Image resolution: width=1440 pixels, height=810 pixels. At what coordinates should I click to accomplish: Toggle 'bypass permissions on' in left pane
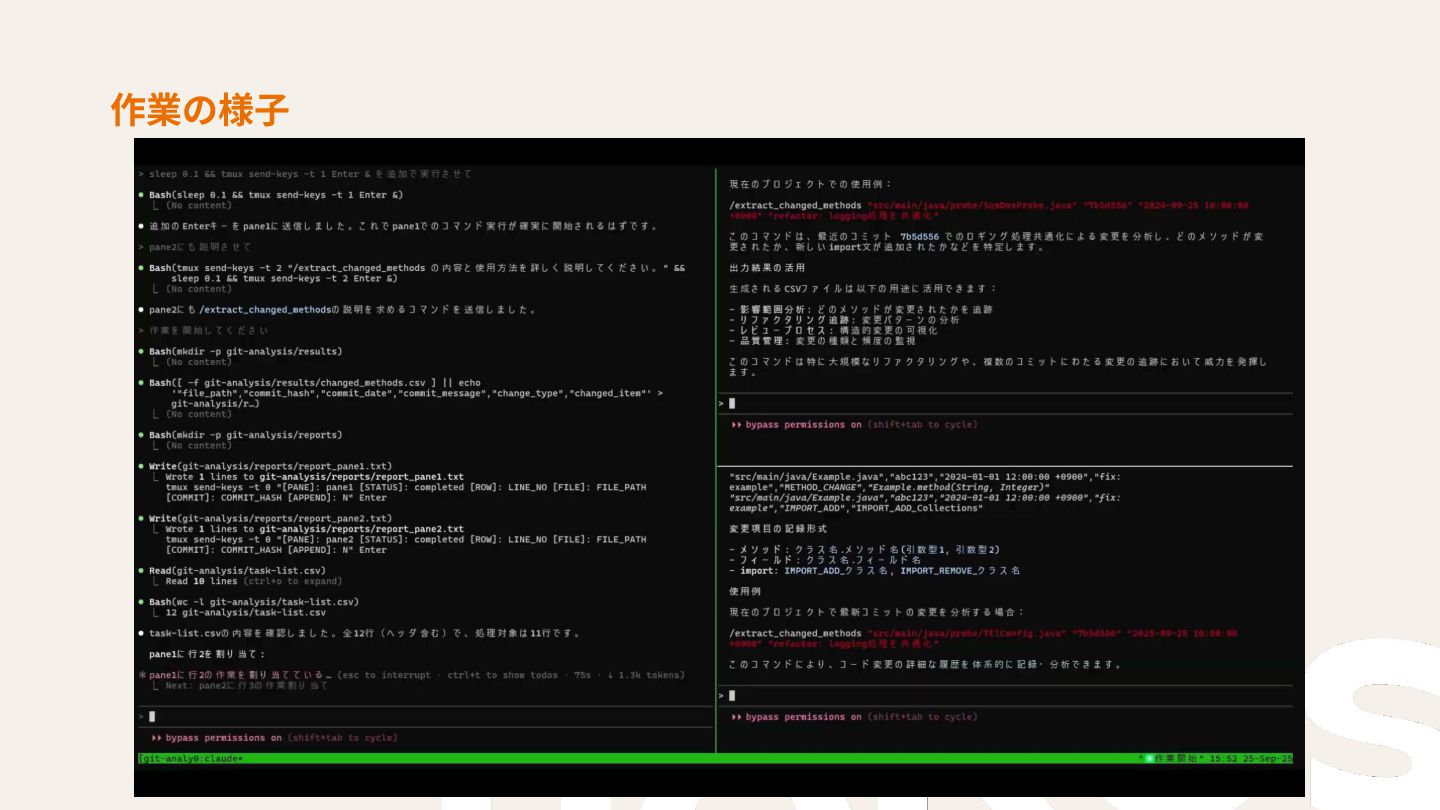point(274,738)
